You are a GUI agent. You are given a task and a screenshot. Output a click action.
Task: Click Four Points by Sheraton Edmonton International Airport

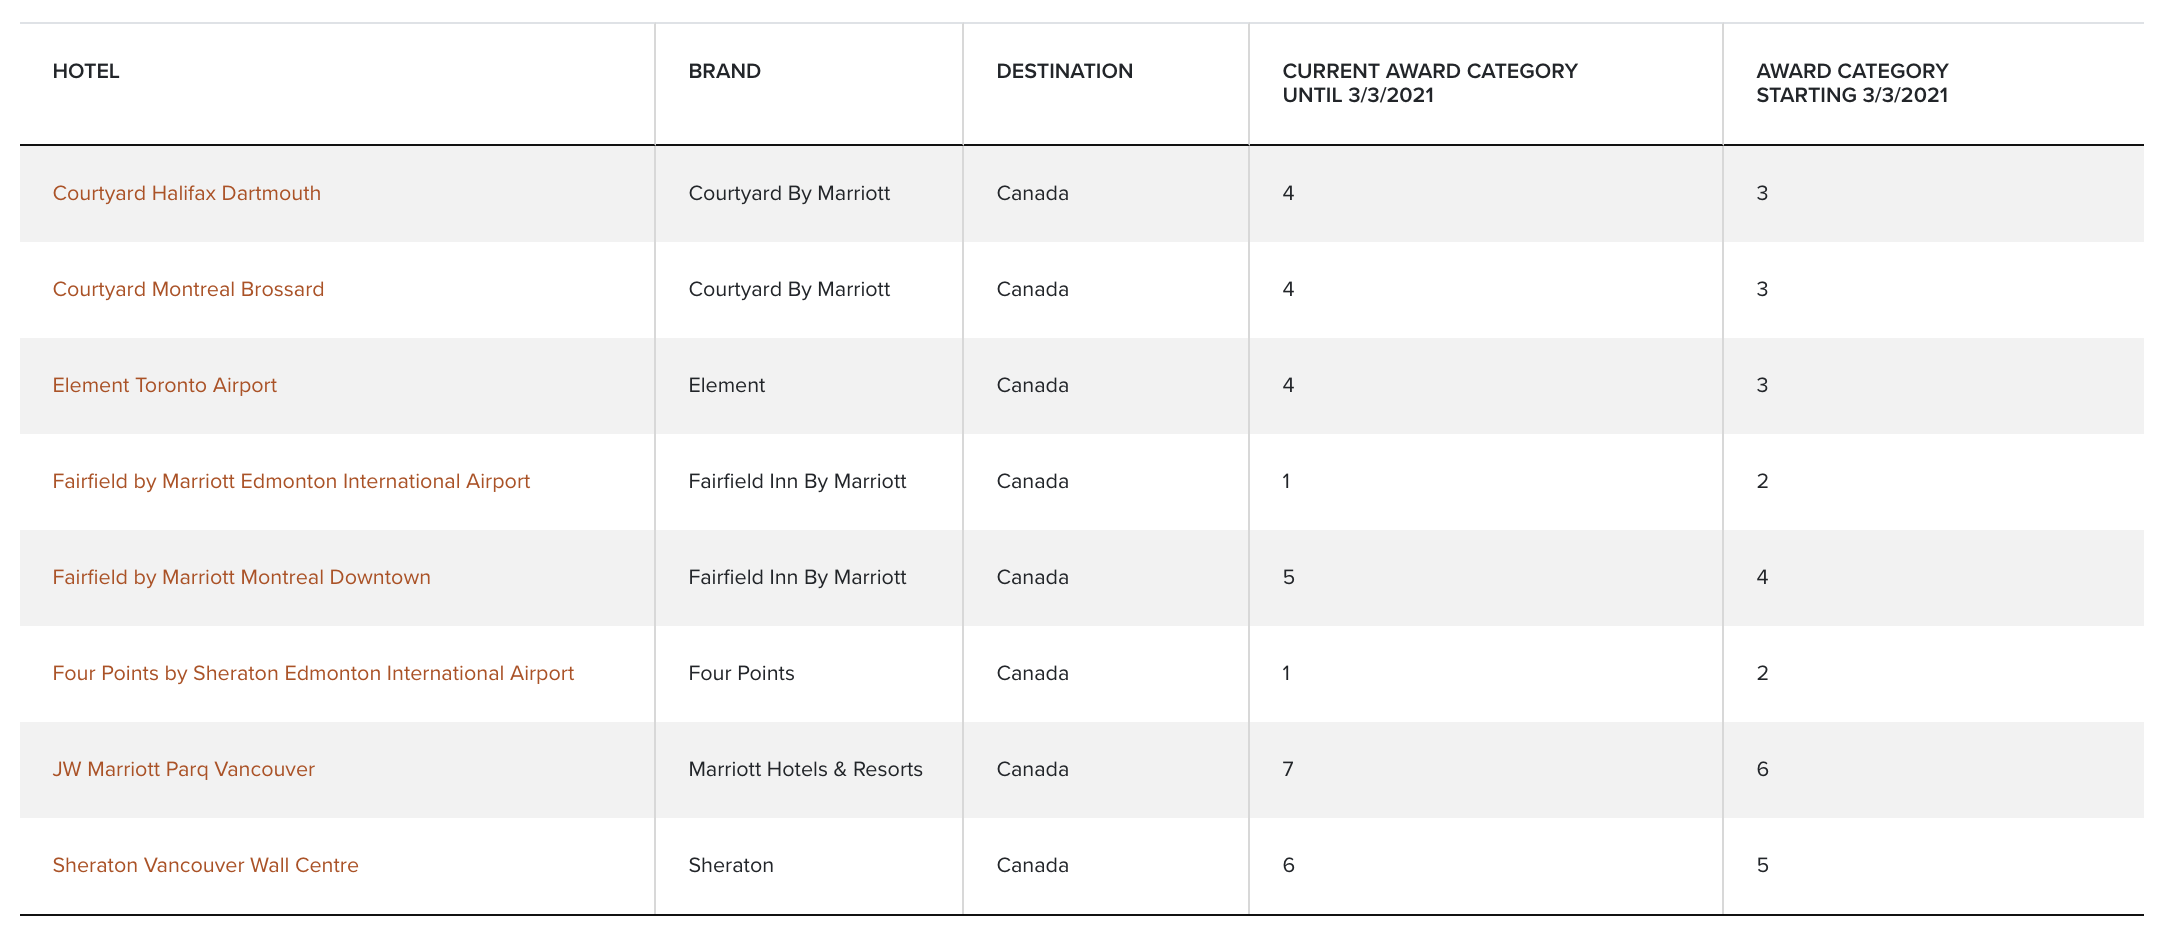(313, 673)
